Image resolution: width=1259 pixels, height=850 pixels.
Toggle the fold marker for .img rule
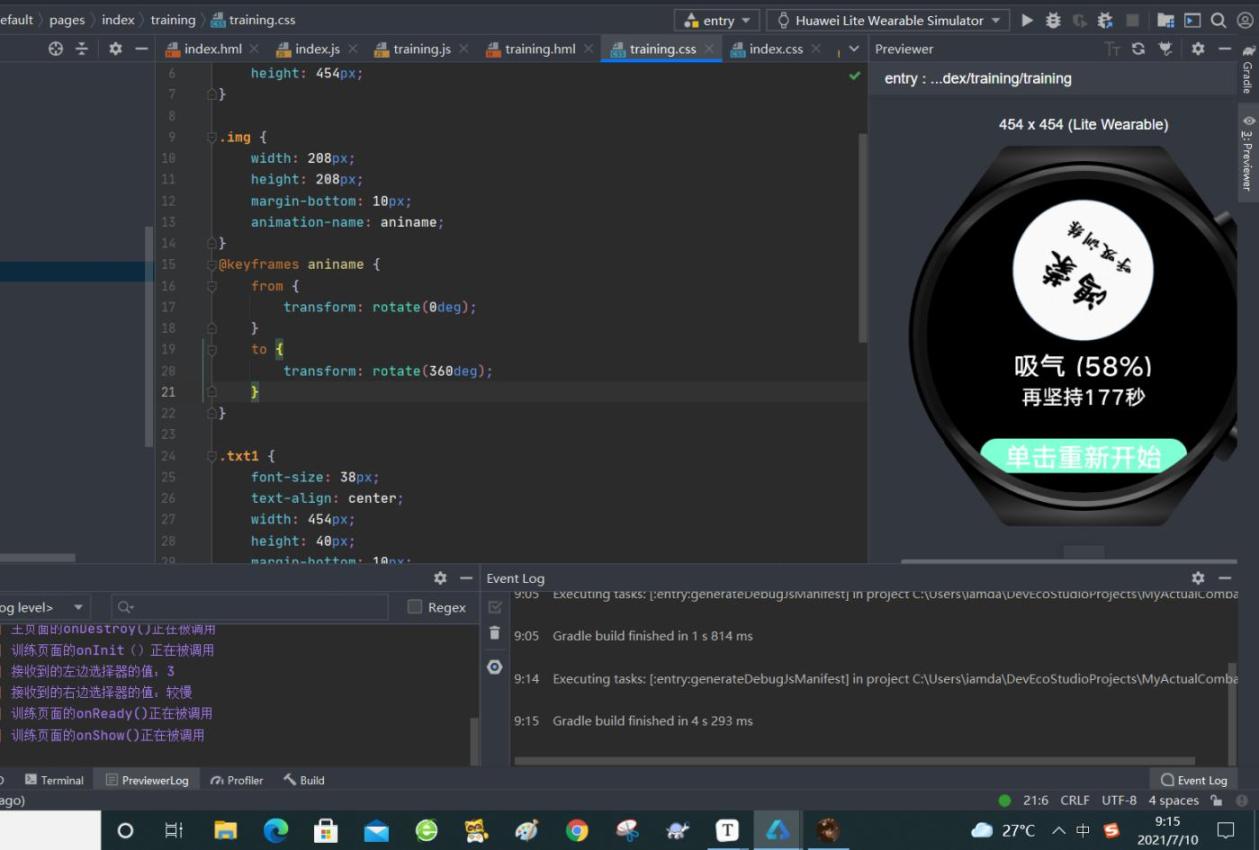(x=212, y=137)
